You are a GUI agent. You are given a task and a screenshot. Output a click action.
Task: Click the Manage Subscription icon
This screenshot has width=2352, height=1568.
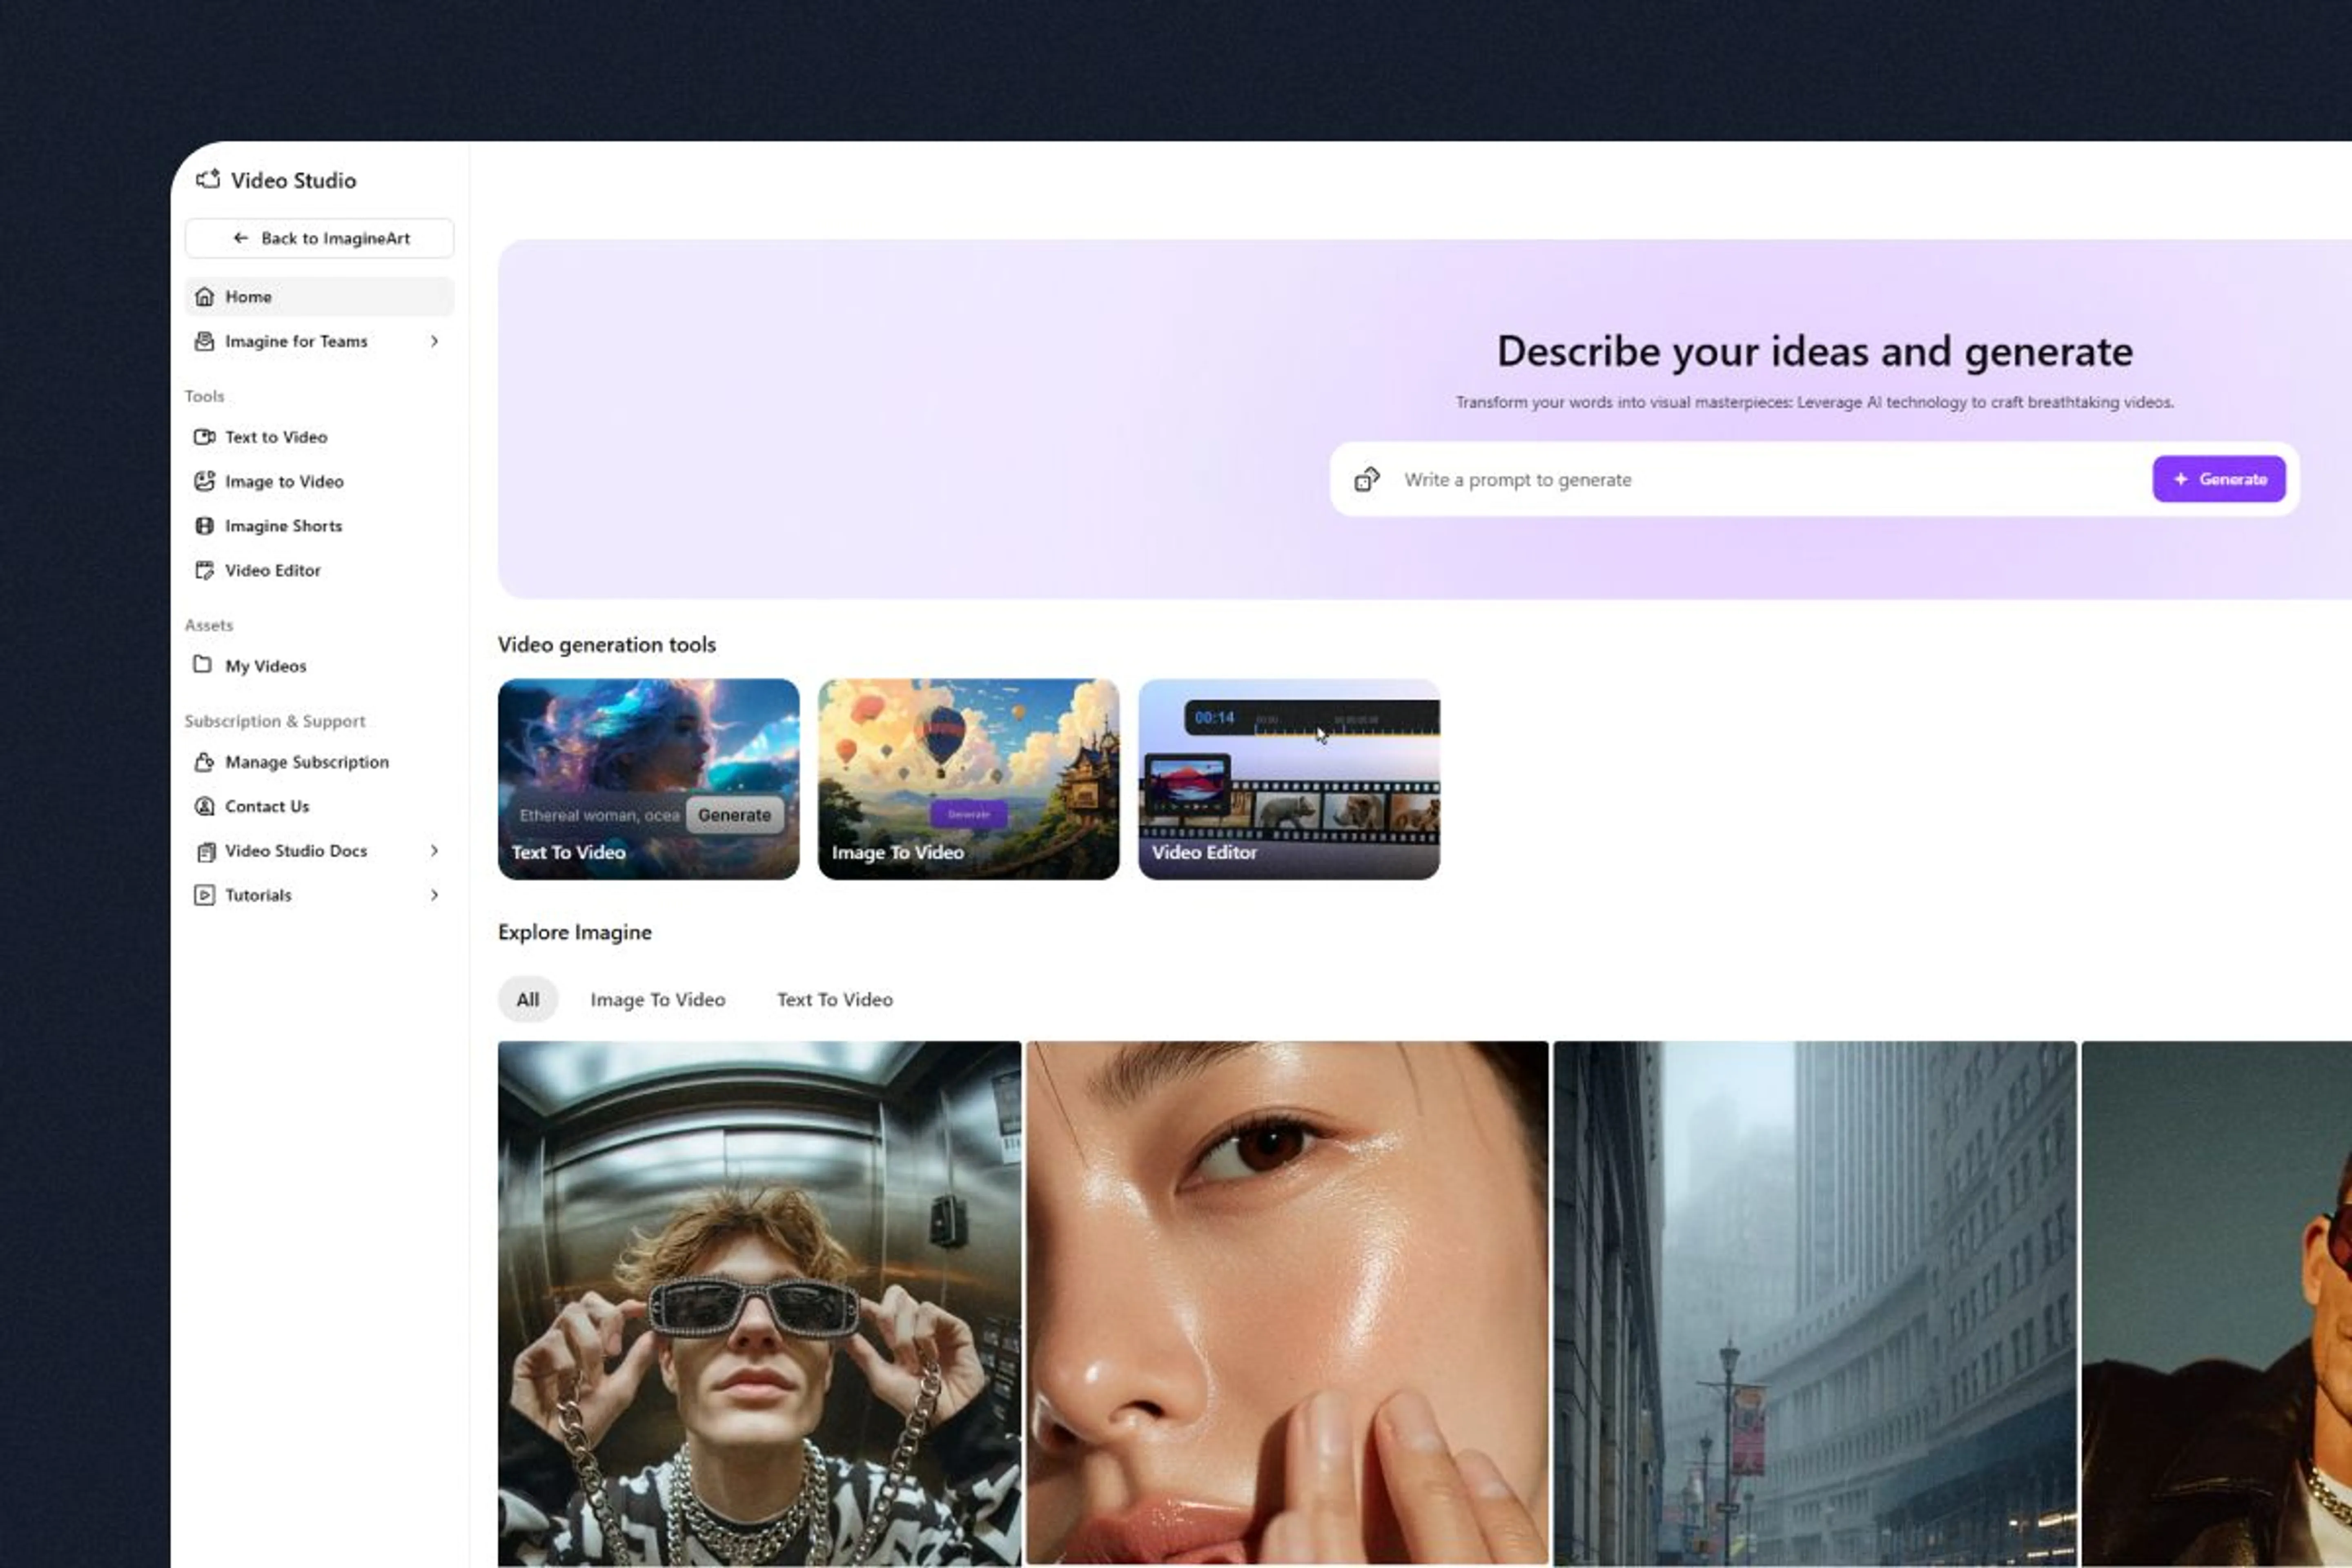(x=205, y=762)
